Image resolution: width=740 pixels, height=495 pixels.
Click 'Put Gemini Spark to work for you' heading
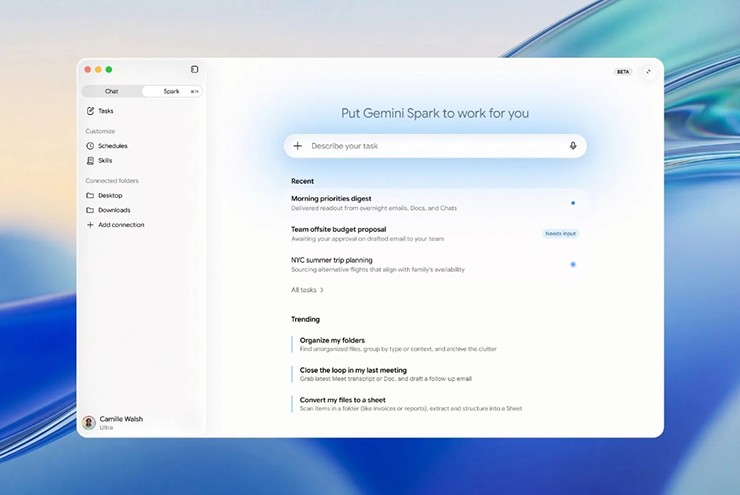tap(435, 113)
